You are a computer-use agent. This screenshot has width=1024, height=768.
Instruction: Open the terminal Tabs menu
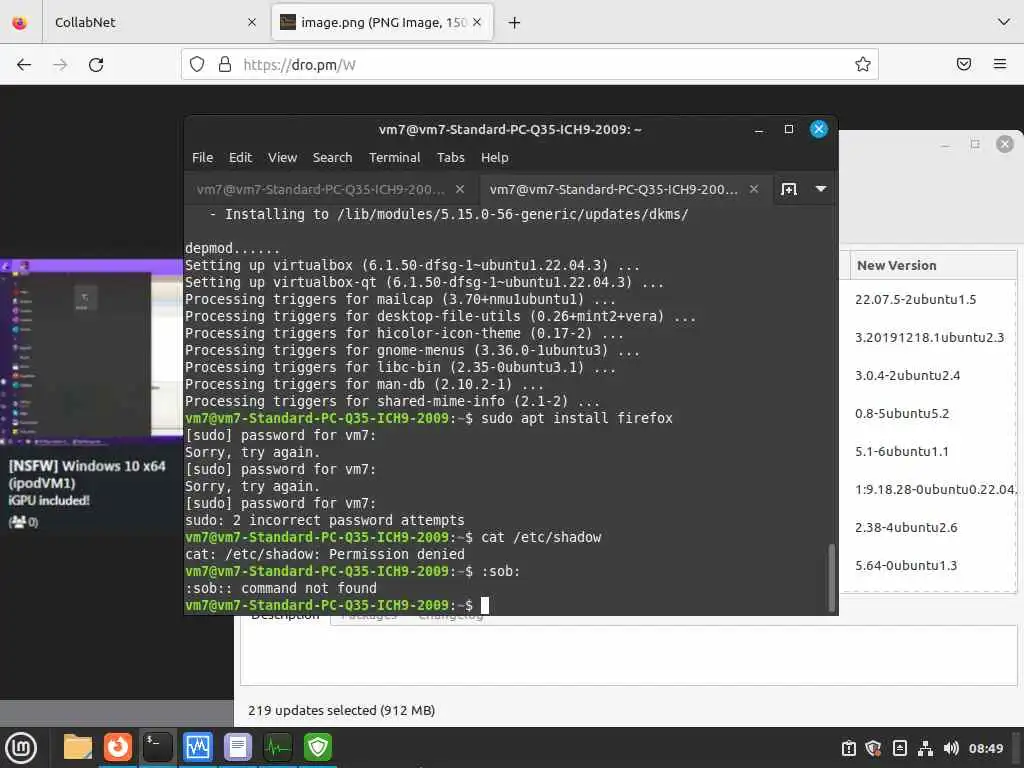(451, 157)
